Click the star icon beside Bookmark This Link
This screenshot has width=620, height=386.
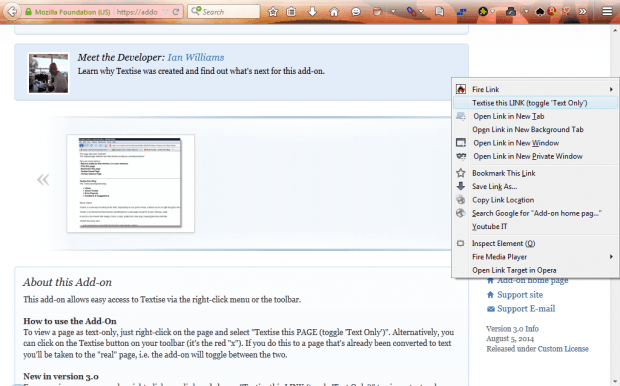coord(461,173)
